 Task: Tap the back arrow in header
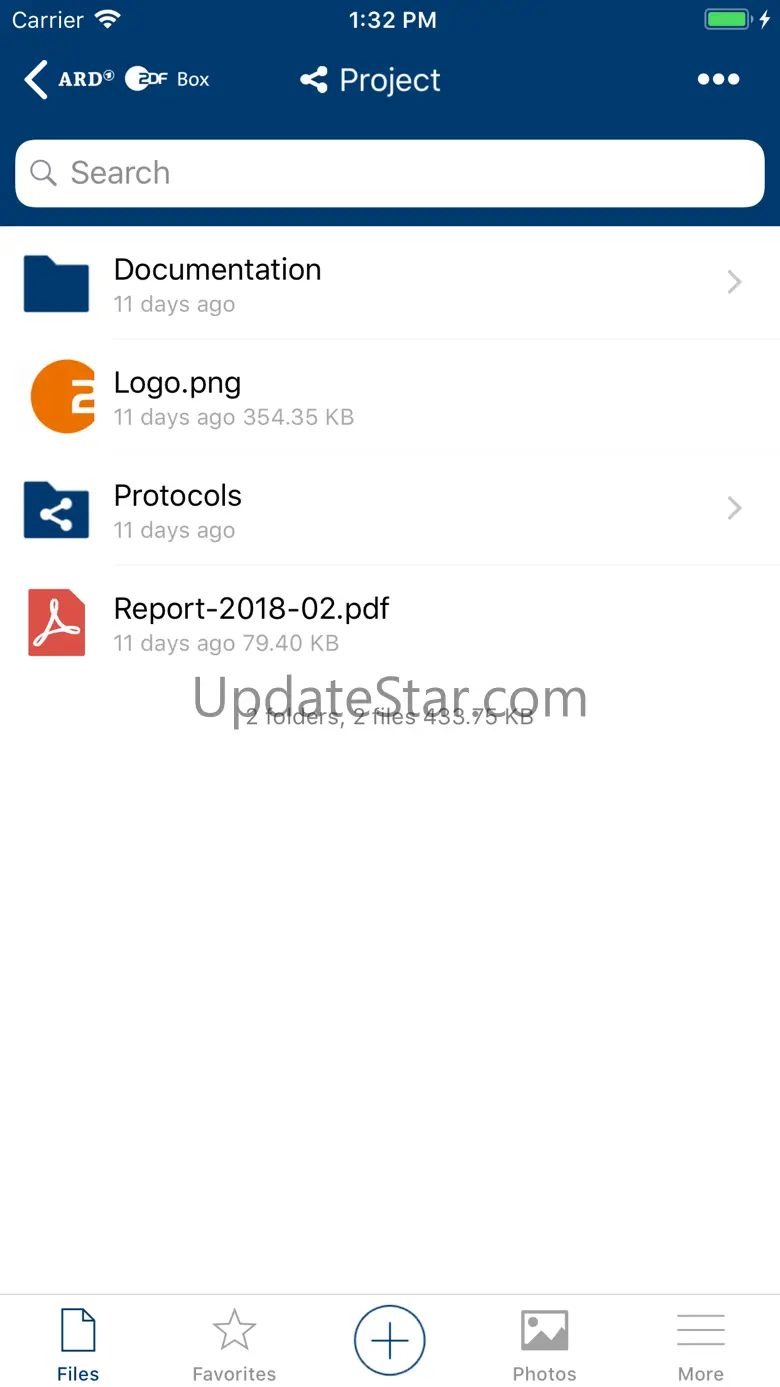tap(36, 80)
